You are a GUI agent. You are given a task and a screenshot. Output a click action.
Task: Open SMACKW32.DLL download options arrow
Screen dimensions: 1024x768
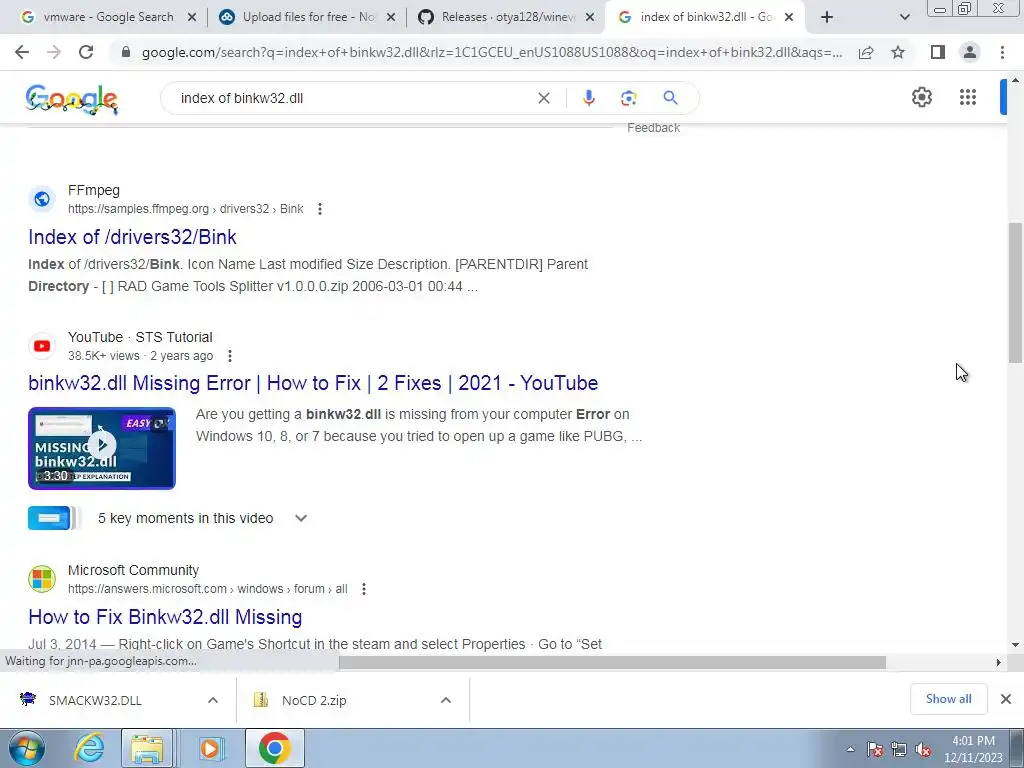coord(213,700)
